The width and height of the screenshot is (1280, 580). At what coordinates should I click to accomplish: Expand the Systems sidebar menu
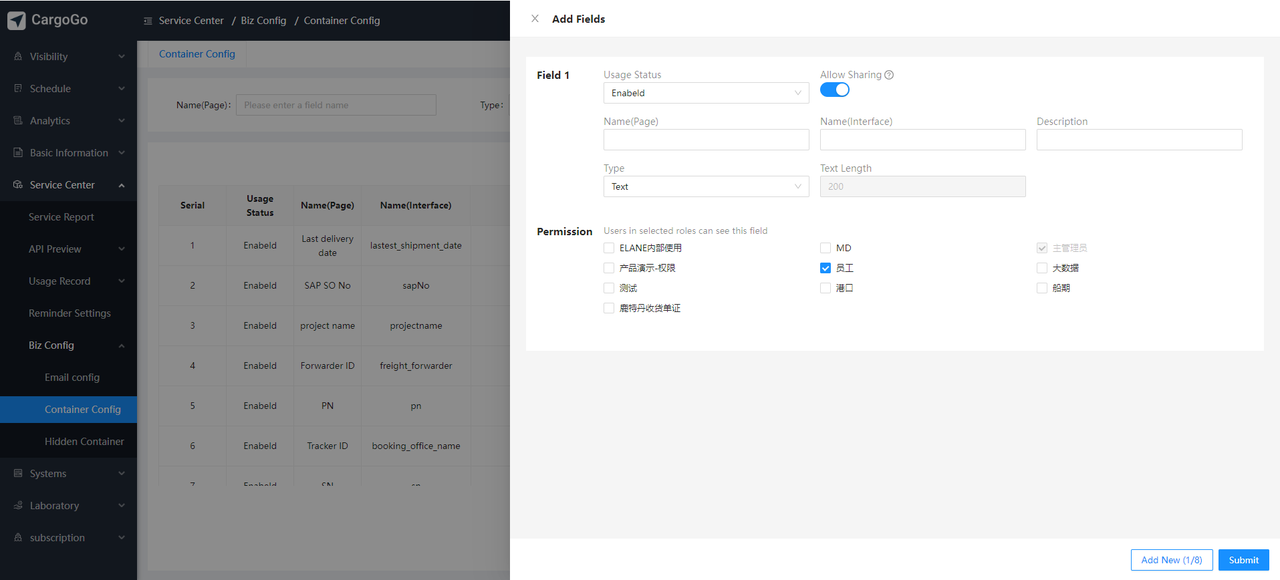click(68, 474)
